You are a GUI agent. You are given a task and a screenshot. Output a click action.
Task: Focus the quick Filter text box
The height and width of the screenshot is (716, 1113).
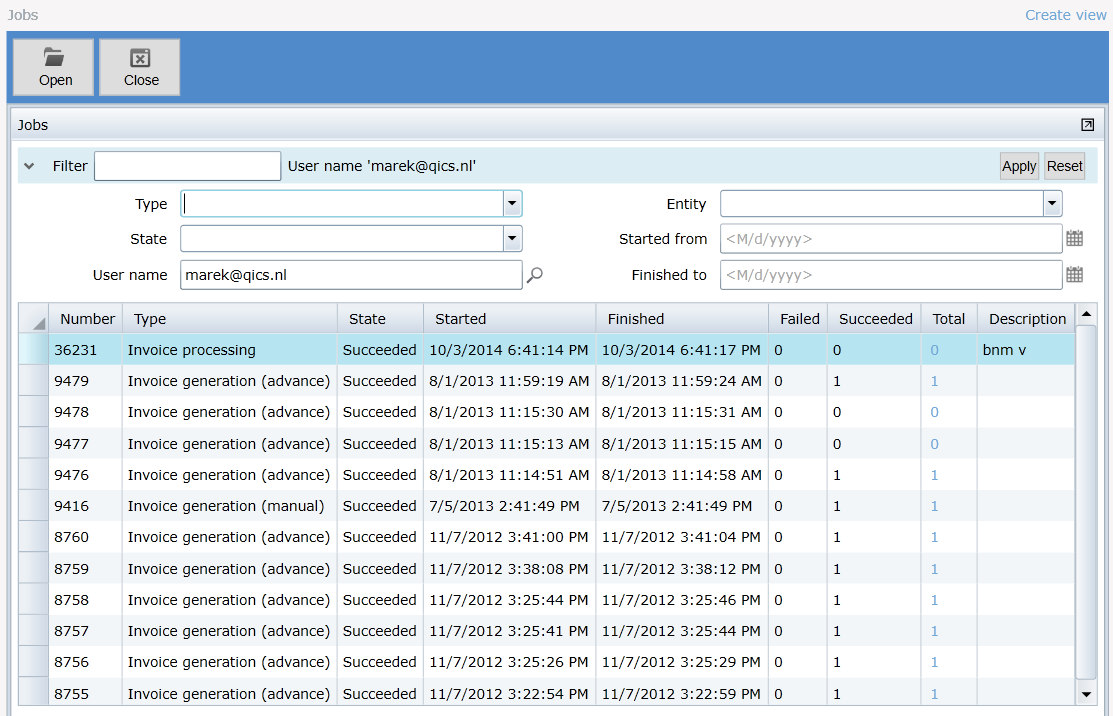click(x=187, y=166)
